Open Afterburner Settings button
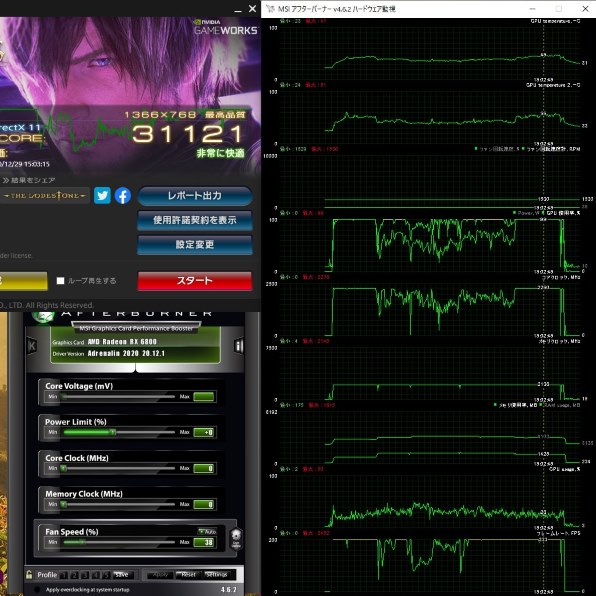Image resolution: width=596 pixels, height=596 pixels. [x=216, y=575]
